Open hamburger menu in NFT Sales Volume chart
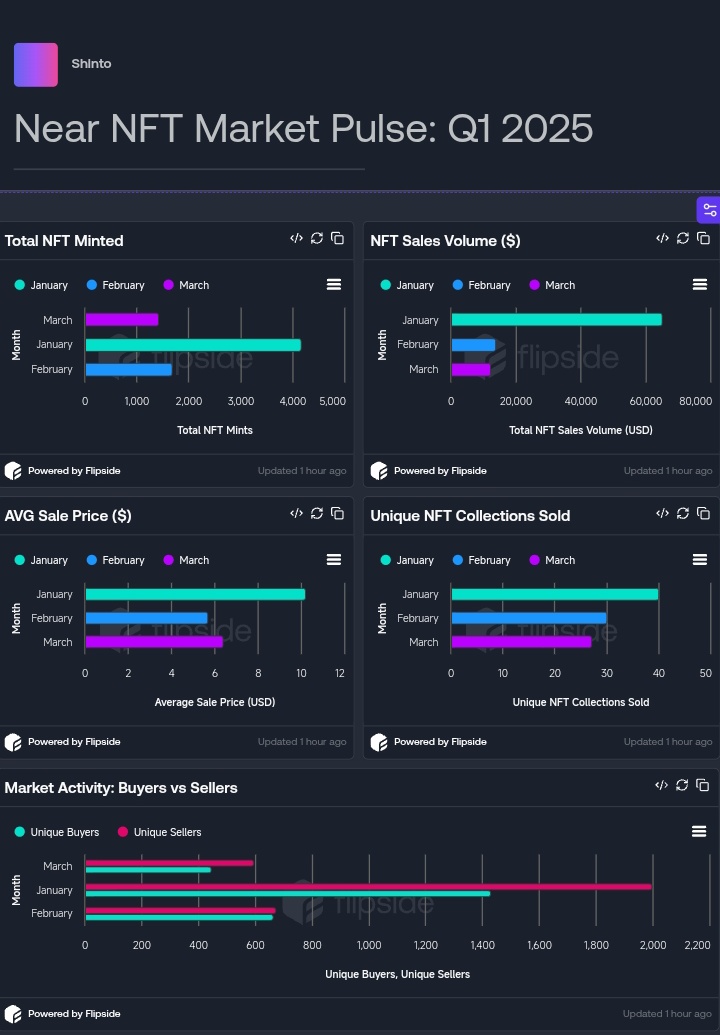The height and width of the screenshot is (1035, 720). click(x=700, y=284)
